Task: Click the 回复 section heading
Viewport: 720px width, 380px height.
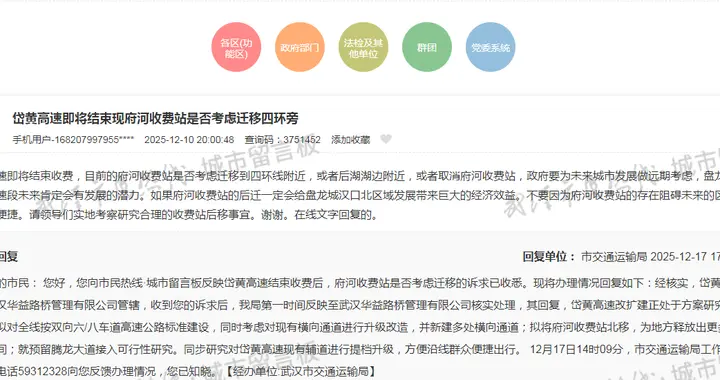Action: click(x=9, y=256)
